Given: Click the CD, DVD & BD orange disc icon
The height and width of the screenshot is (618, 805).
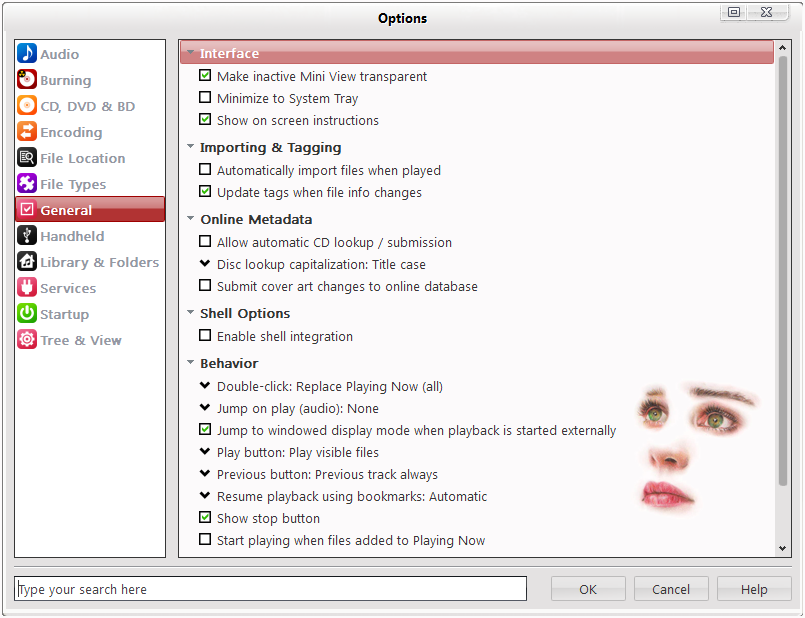Looking at the screenshot, I should click(27, 106).
